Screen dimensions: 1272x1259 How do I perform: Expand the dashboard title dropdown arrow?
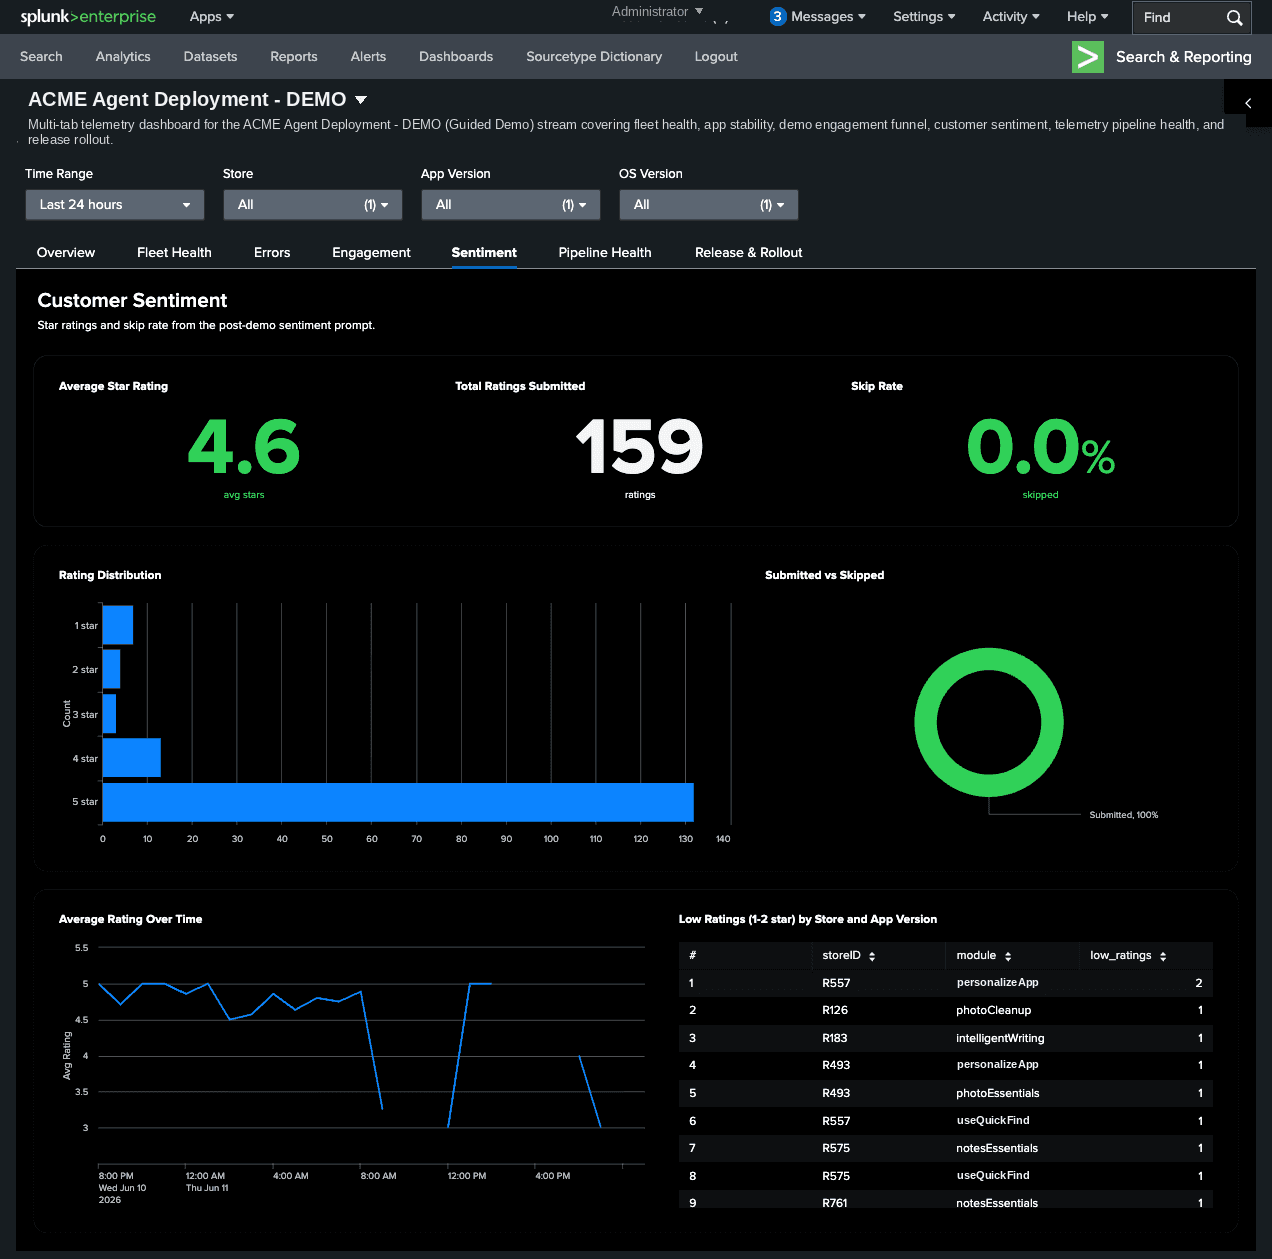coord(361,100)
